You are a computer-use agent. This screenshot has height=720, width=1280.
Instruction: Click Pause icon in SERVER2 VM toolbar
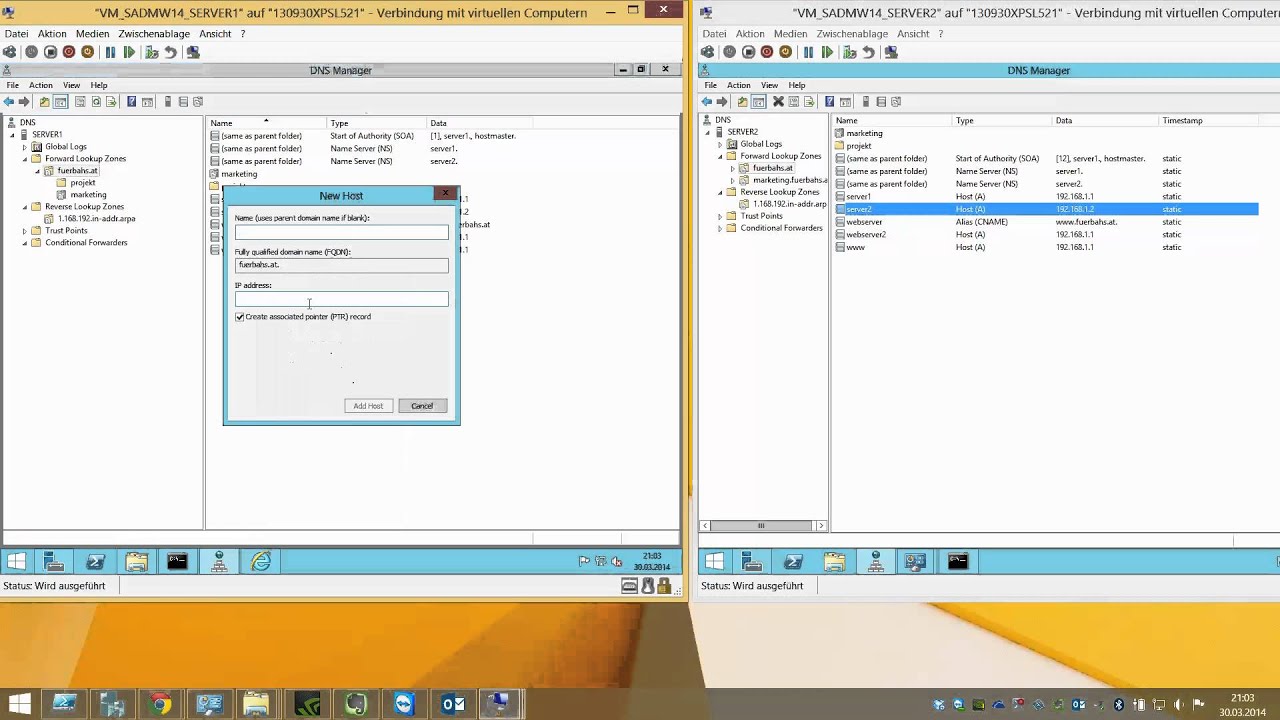click(809, 52)
